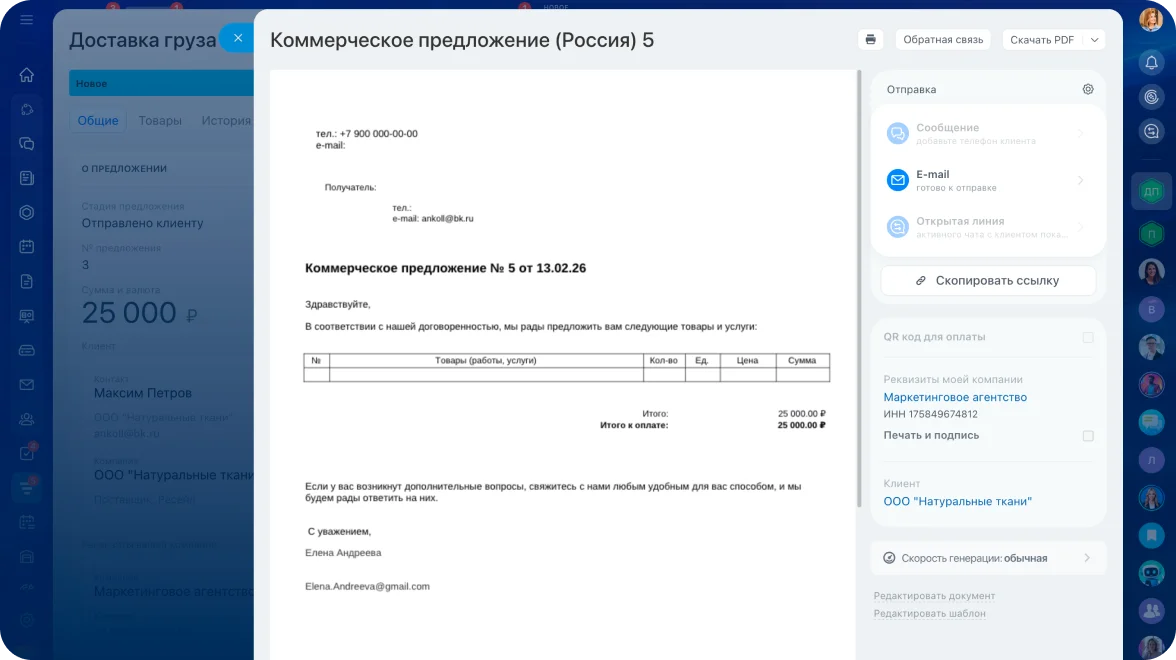This screenshot has width=1176, height=660.
Task: Expand the Скачать PDF dropdown arrow
Action: [x=1097, y=39]
